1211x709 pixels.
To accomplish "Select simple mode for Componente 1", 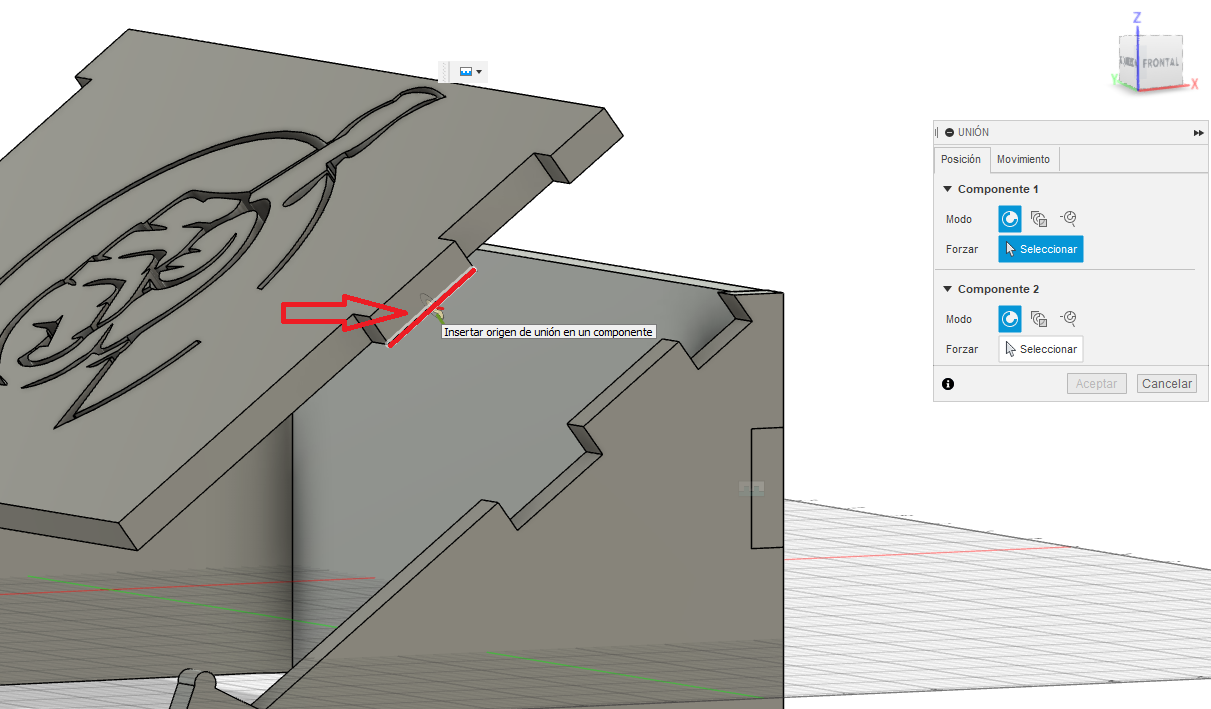I will tap(1010, 219).
